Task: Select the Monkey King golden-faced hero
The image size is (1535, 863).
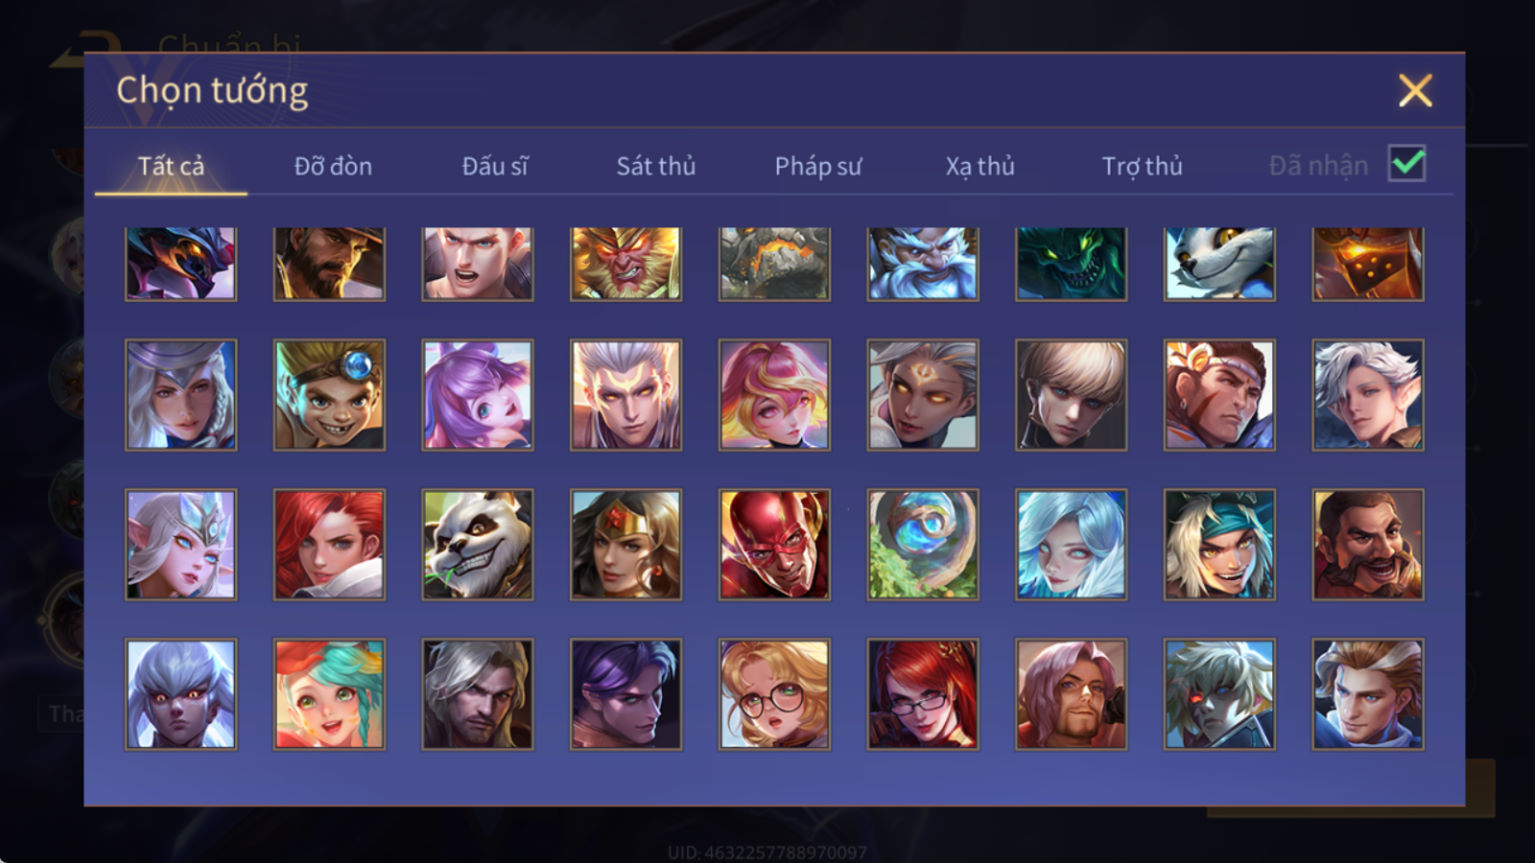Action: pyautogui.click(x=626, y=264)
